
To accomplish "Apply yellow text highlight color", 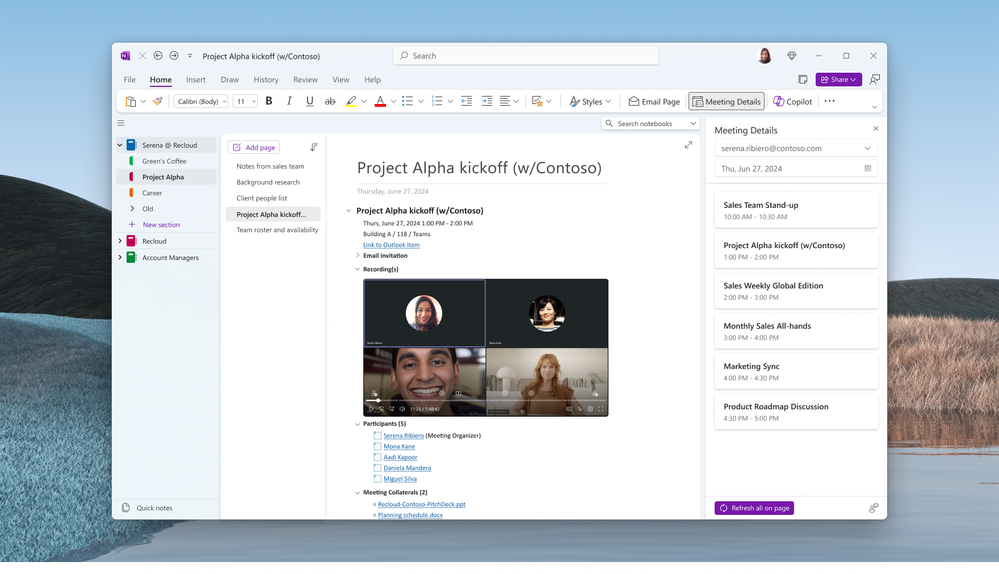I will pyautogui.click(x=351, y=101).
